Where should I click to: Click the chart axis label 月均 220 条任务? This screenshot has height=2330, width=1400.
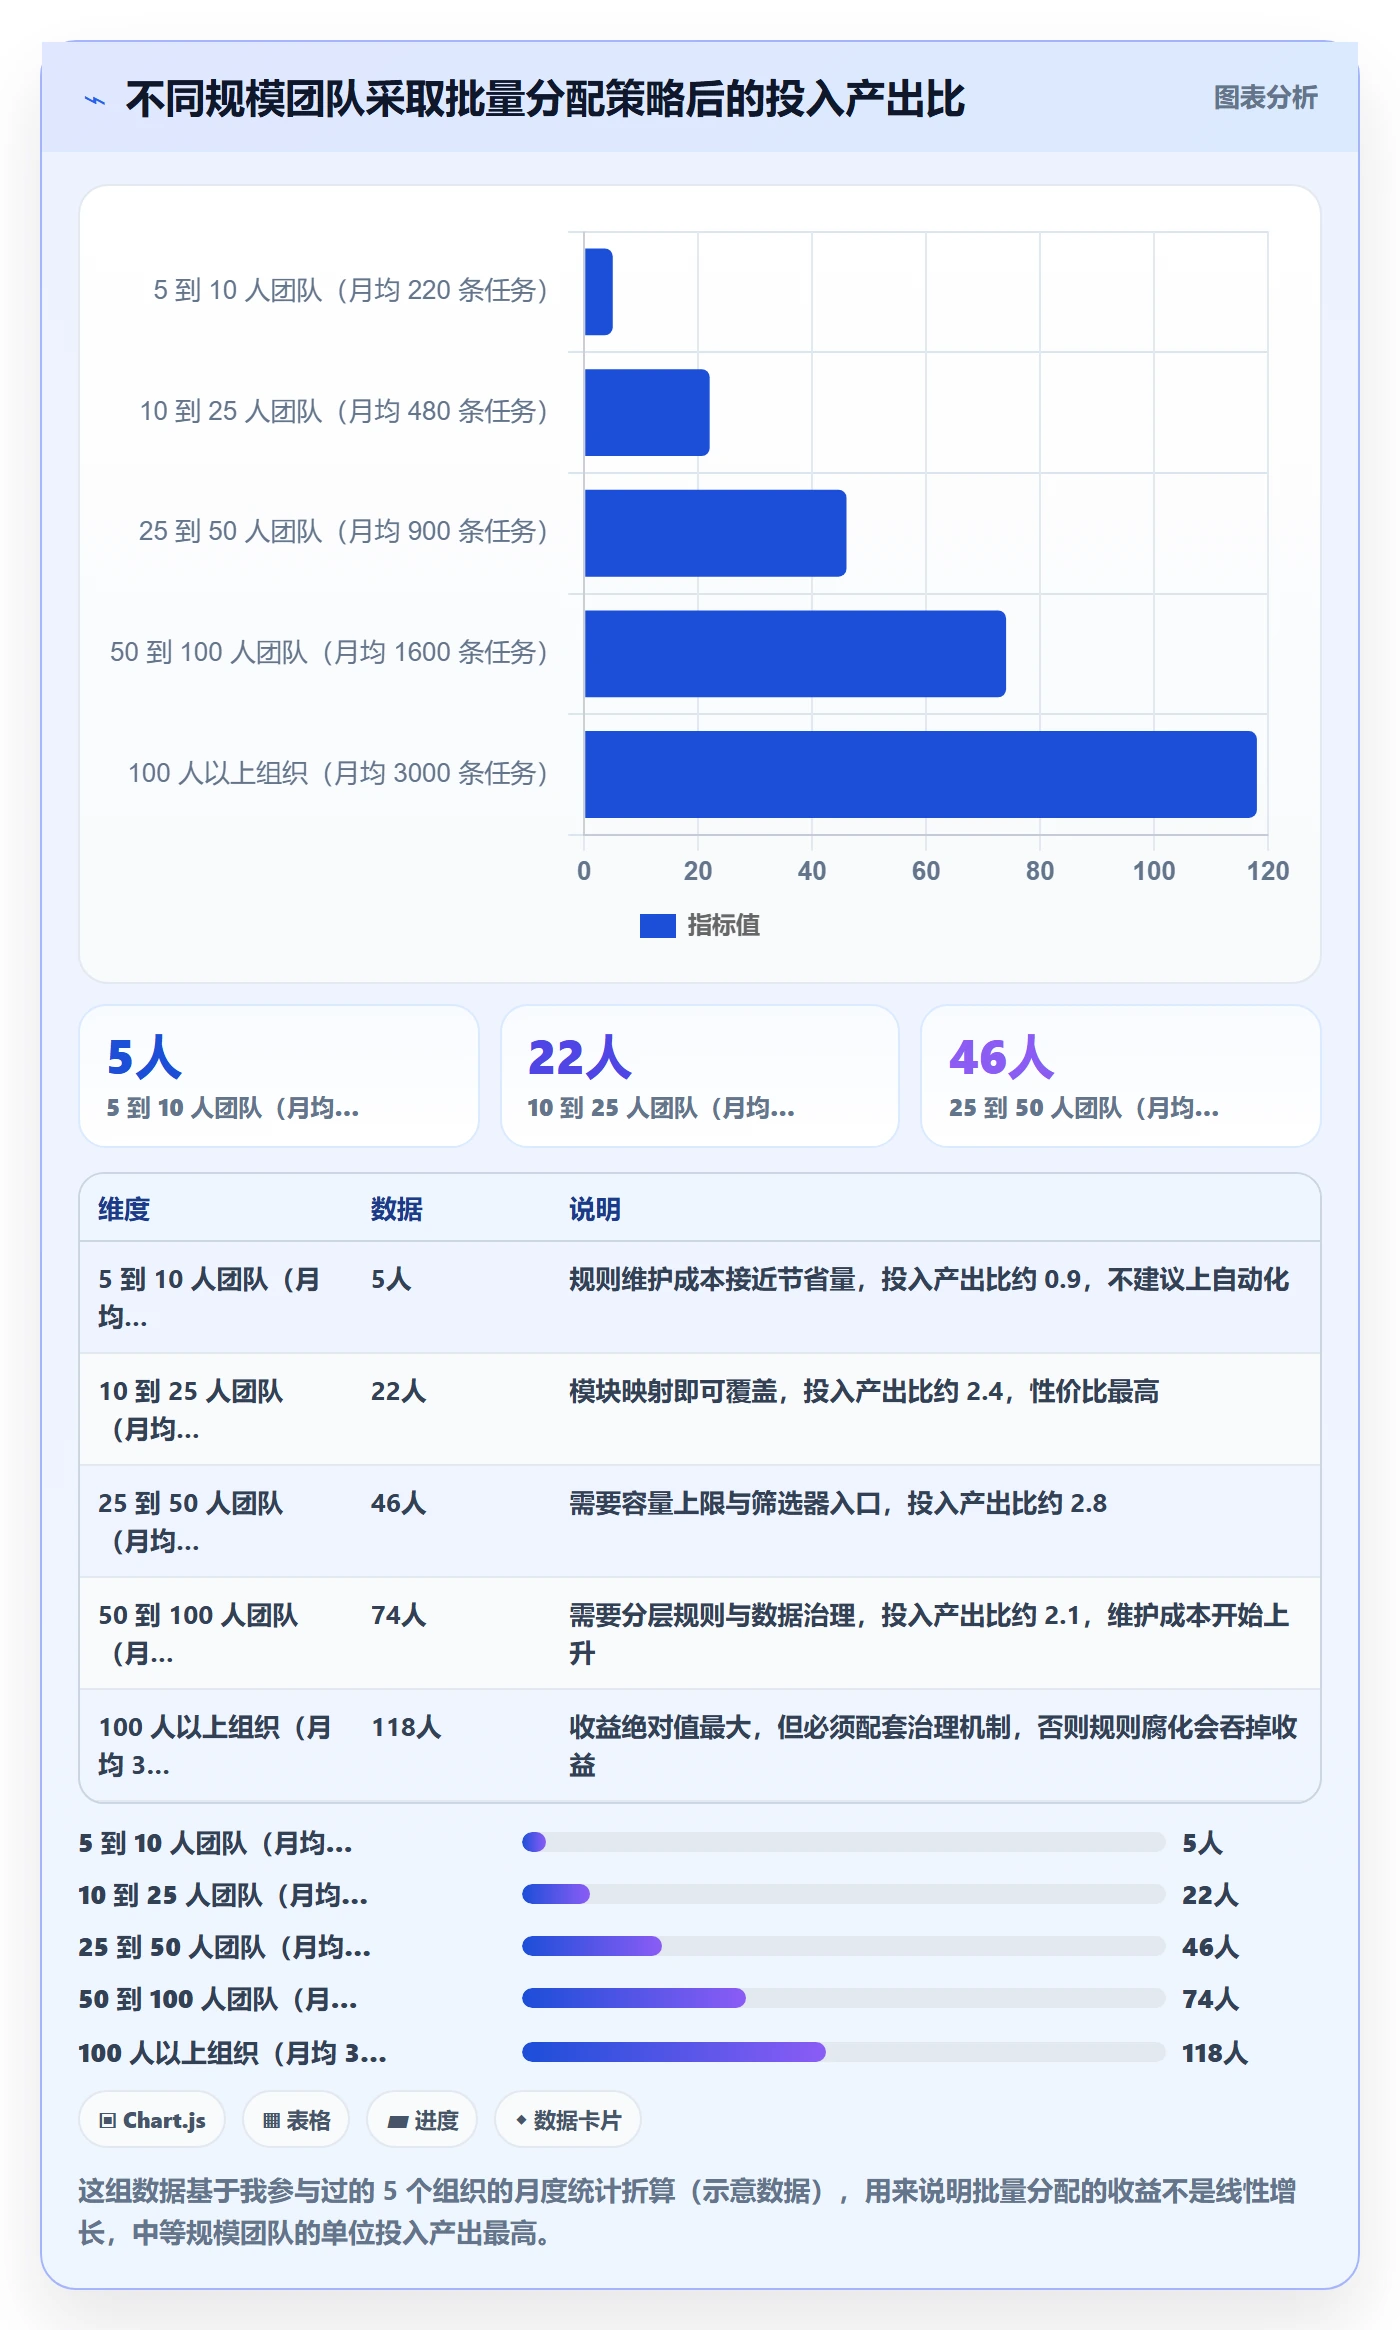(350, 290)
